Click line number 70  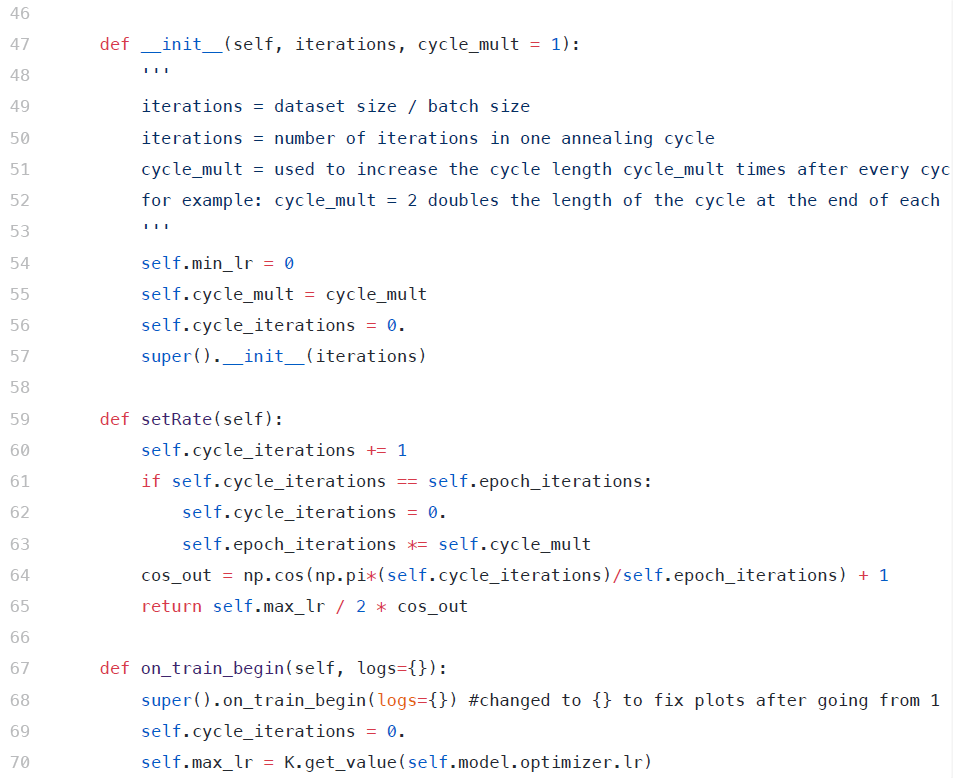(20, 763)
